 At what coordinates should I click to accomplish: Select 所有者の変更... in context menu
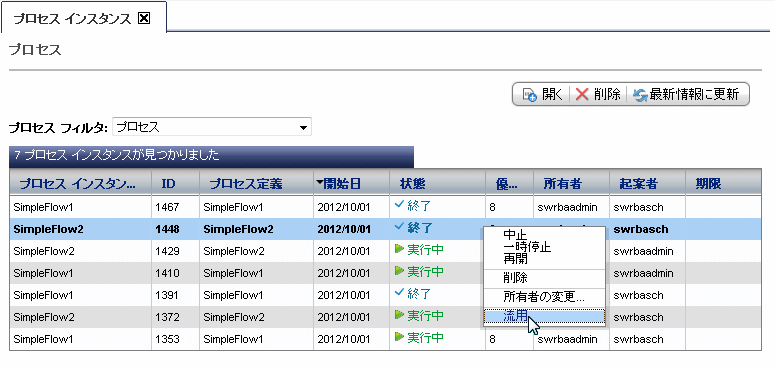pyautogui.click(x=544, y=297)
